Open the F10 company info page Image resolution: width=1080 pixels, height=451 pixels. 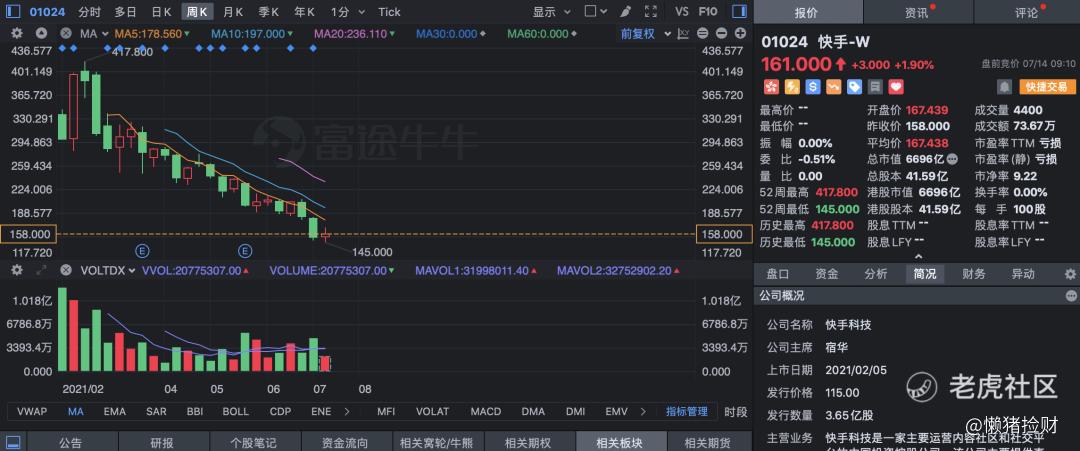(x=708, y=12)
